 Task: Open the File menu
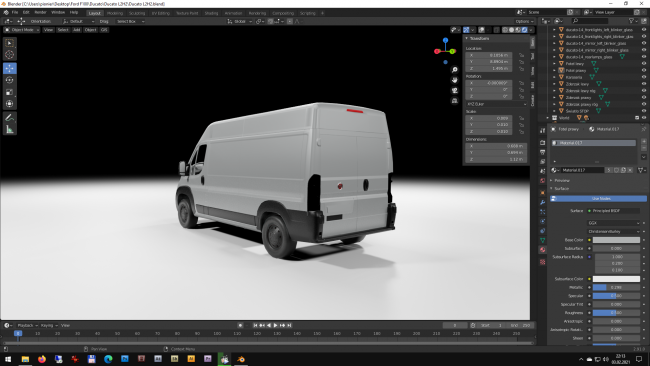pos(15,13)
